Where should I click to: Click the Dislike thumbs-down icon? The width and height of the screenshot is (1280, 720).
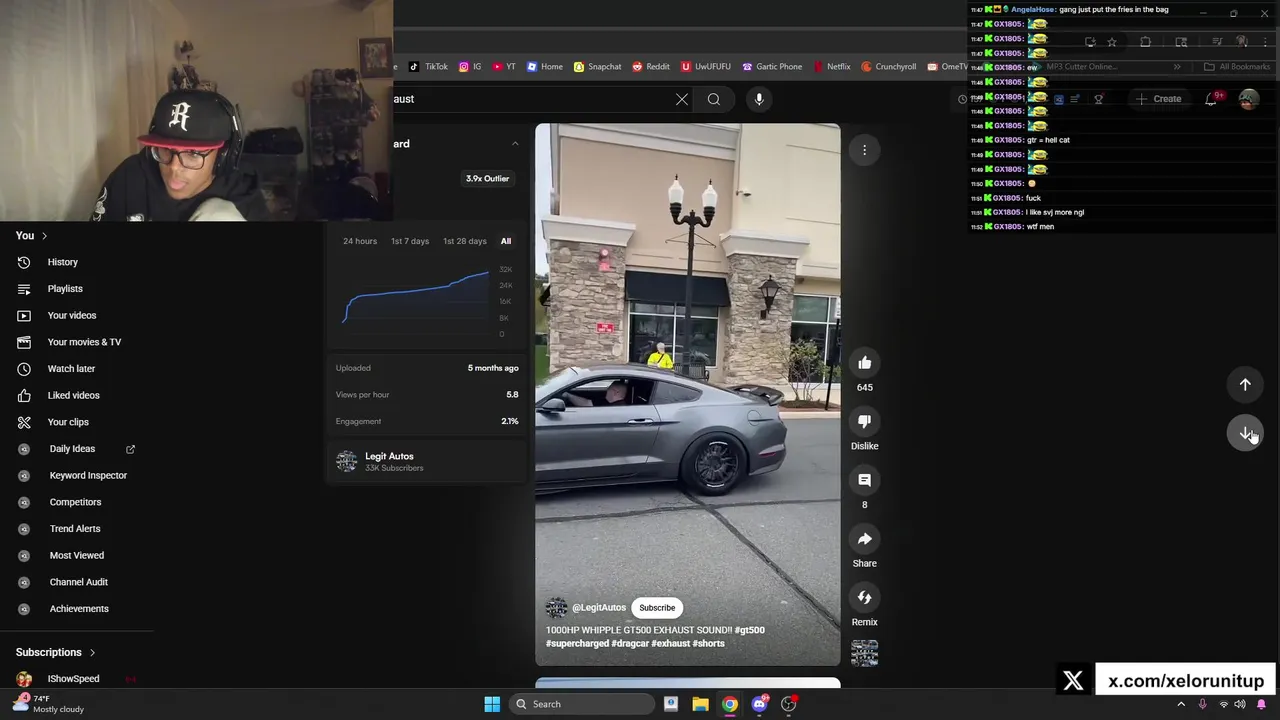[x=864, y=421]
